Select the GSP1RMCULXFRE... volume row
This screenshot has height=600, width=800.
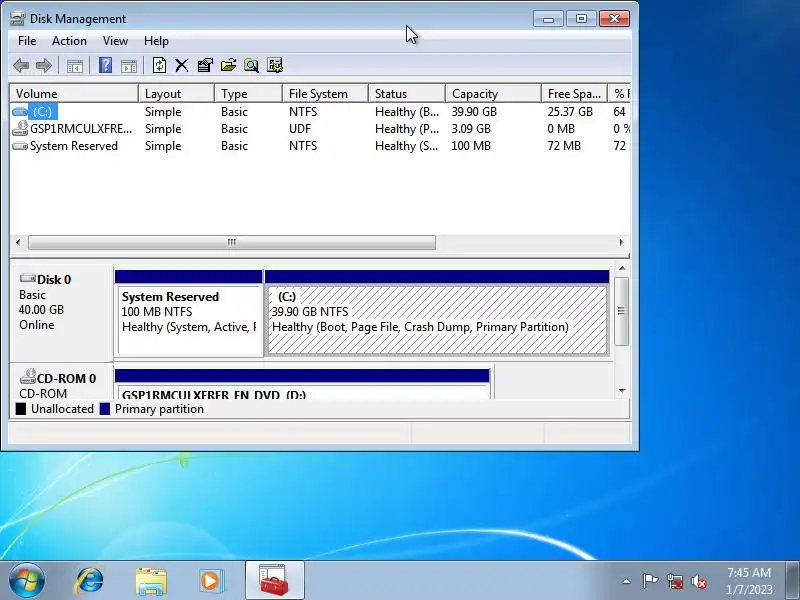320,129
